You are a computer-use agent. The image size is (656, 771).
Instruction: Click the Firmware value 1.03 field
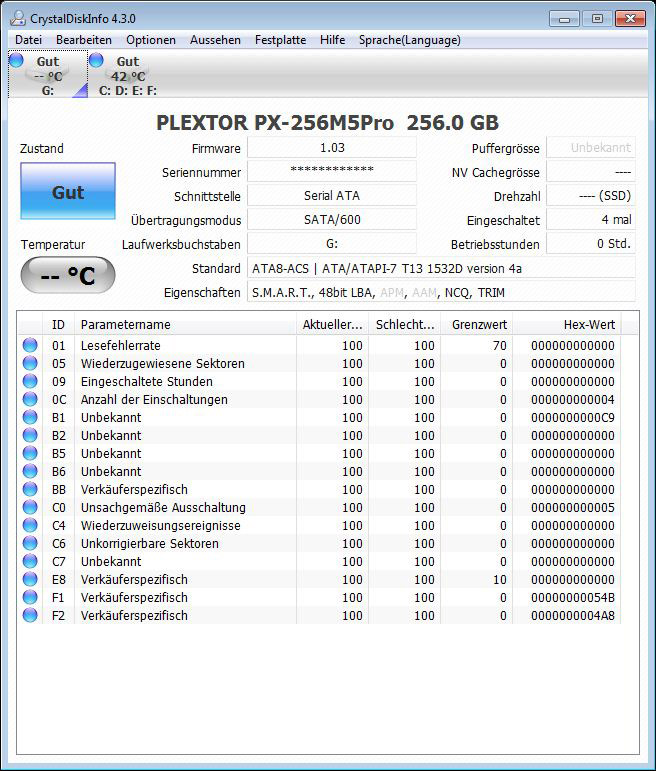pyautogui.click(x=332, y=148)
